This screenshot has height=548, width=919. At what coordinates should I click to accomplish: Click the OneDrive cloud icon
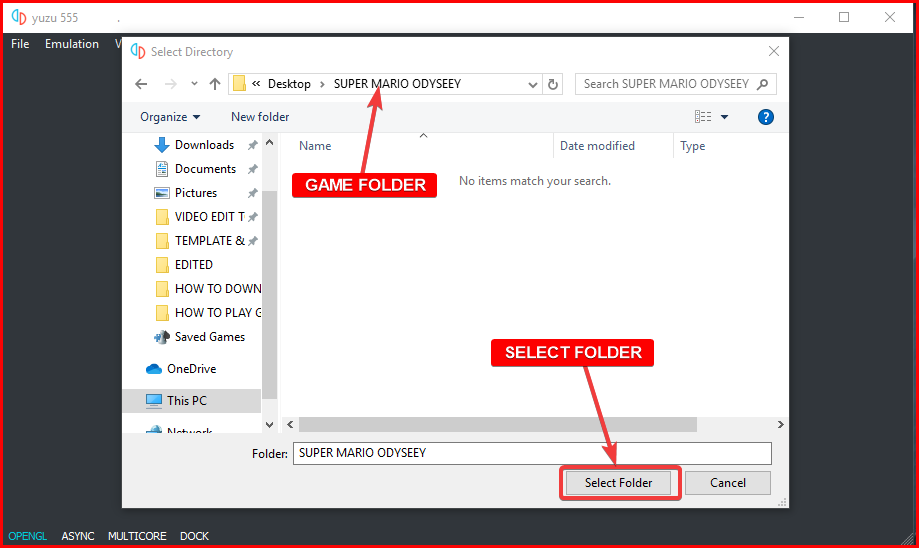click(154, 369)
